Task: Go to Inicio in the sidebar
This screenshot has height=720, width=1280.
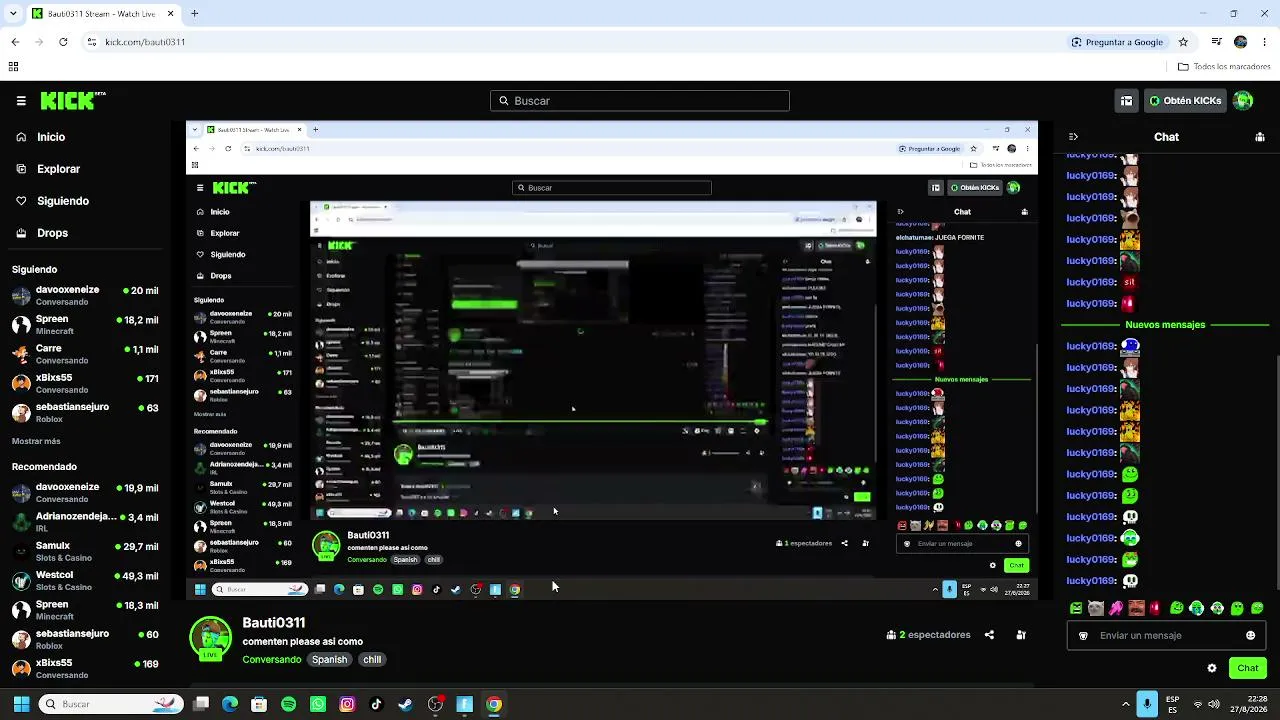Action: (x=50, y=137)
